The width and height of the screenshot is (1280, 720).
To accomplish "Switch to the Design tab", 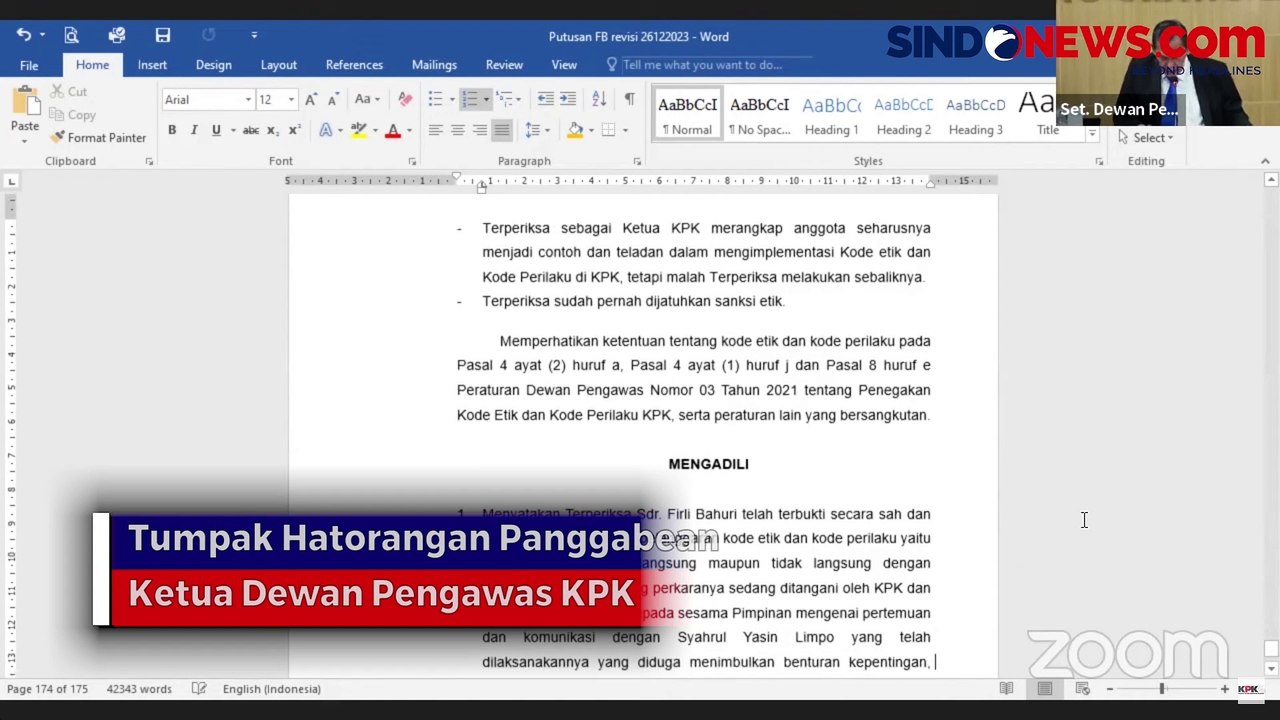I will pyautogui.click(x=213, y=65).
